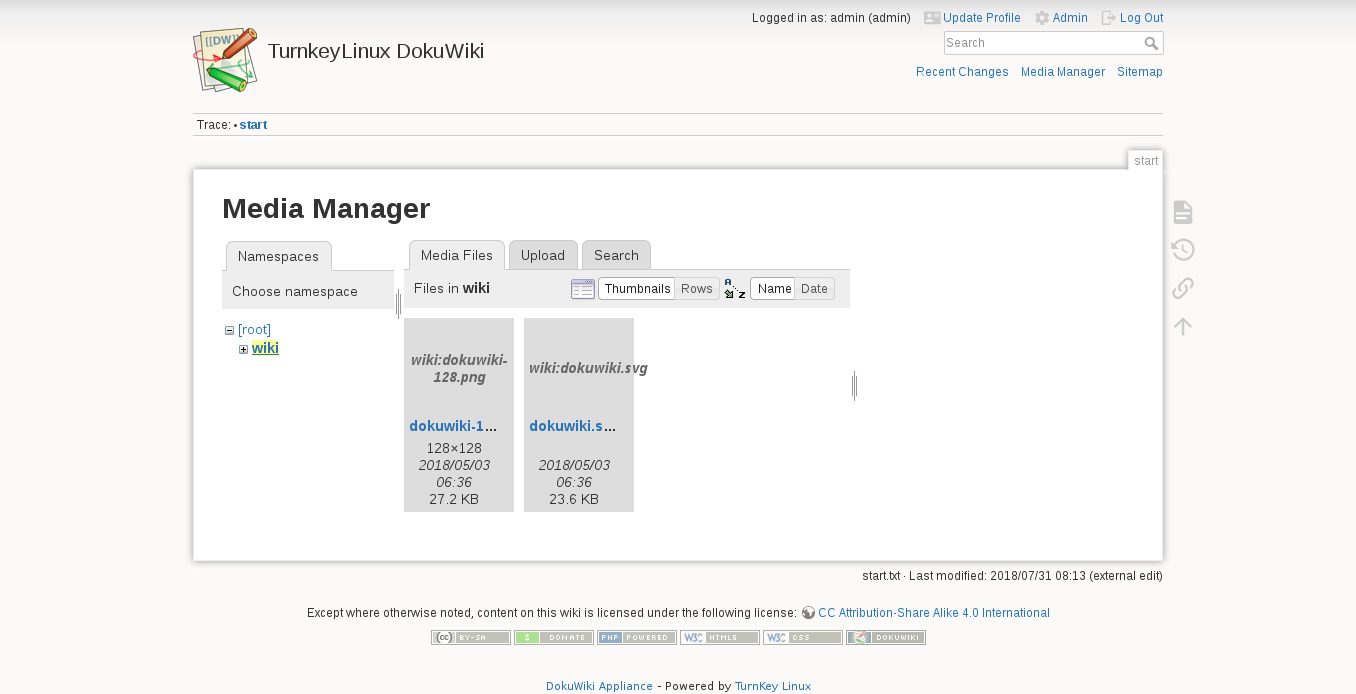1356x694 pixels.
Task: Click the panel resize handle beside namespaces
Action: pos(398,304)
